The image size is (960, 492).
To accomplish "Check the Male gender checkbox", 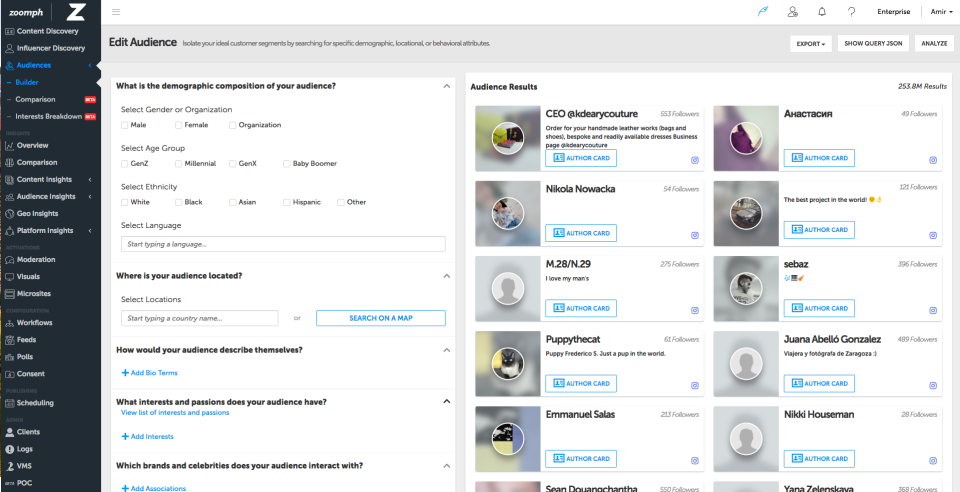I will tap(125, 125).
